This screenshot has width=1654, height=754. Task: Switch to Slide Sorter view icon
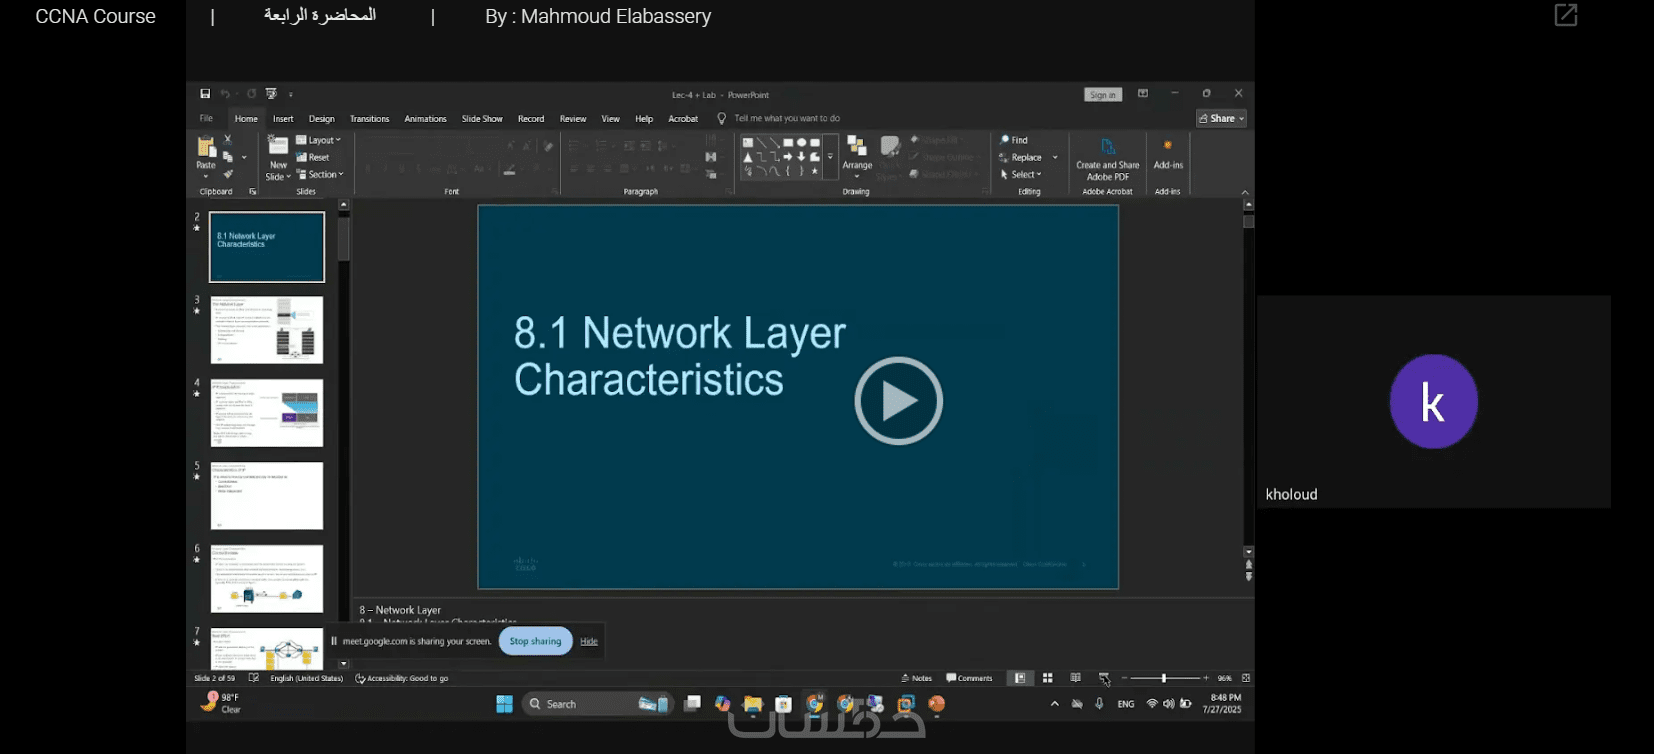(x=1047, y=678)
